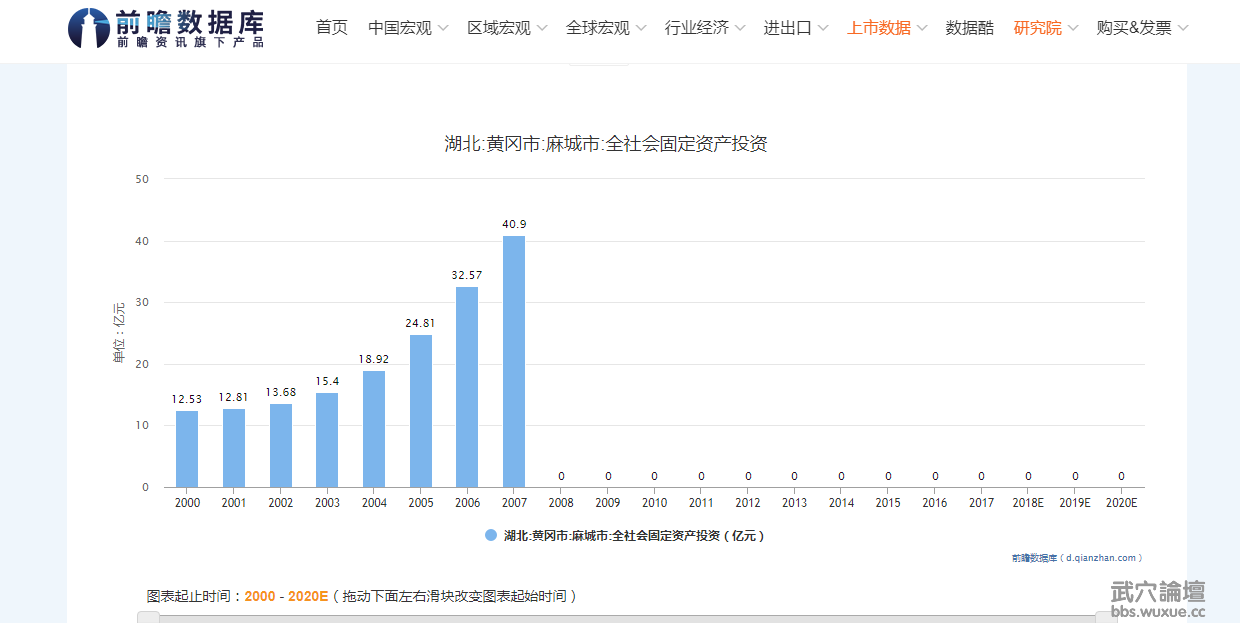Click the x-axis label 2010
The image size is (1240, 623).
coord(654,503)
